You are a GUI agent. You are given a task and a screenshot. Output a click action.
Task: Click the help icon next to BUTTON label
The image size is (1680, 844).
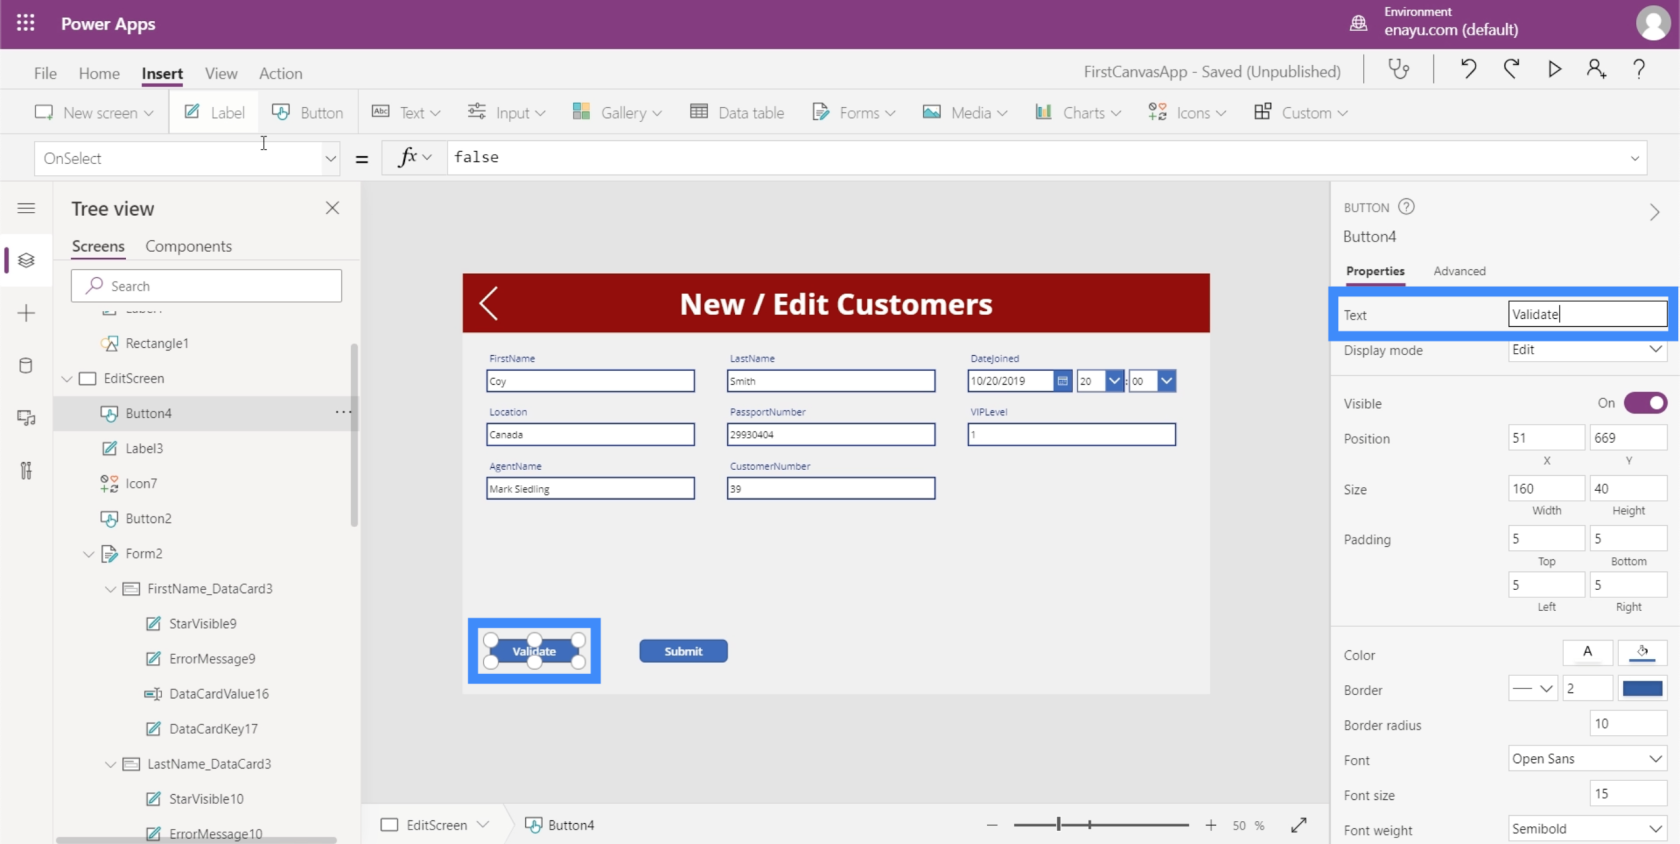pyautogui.click(x=1406, y=207)
